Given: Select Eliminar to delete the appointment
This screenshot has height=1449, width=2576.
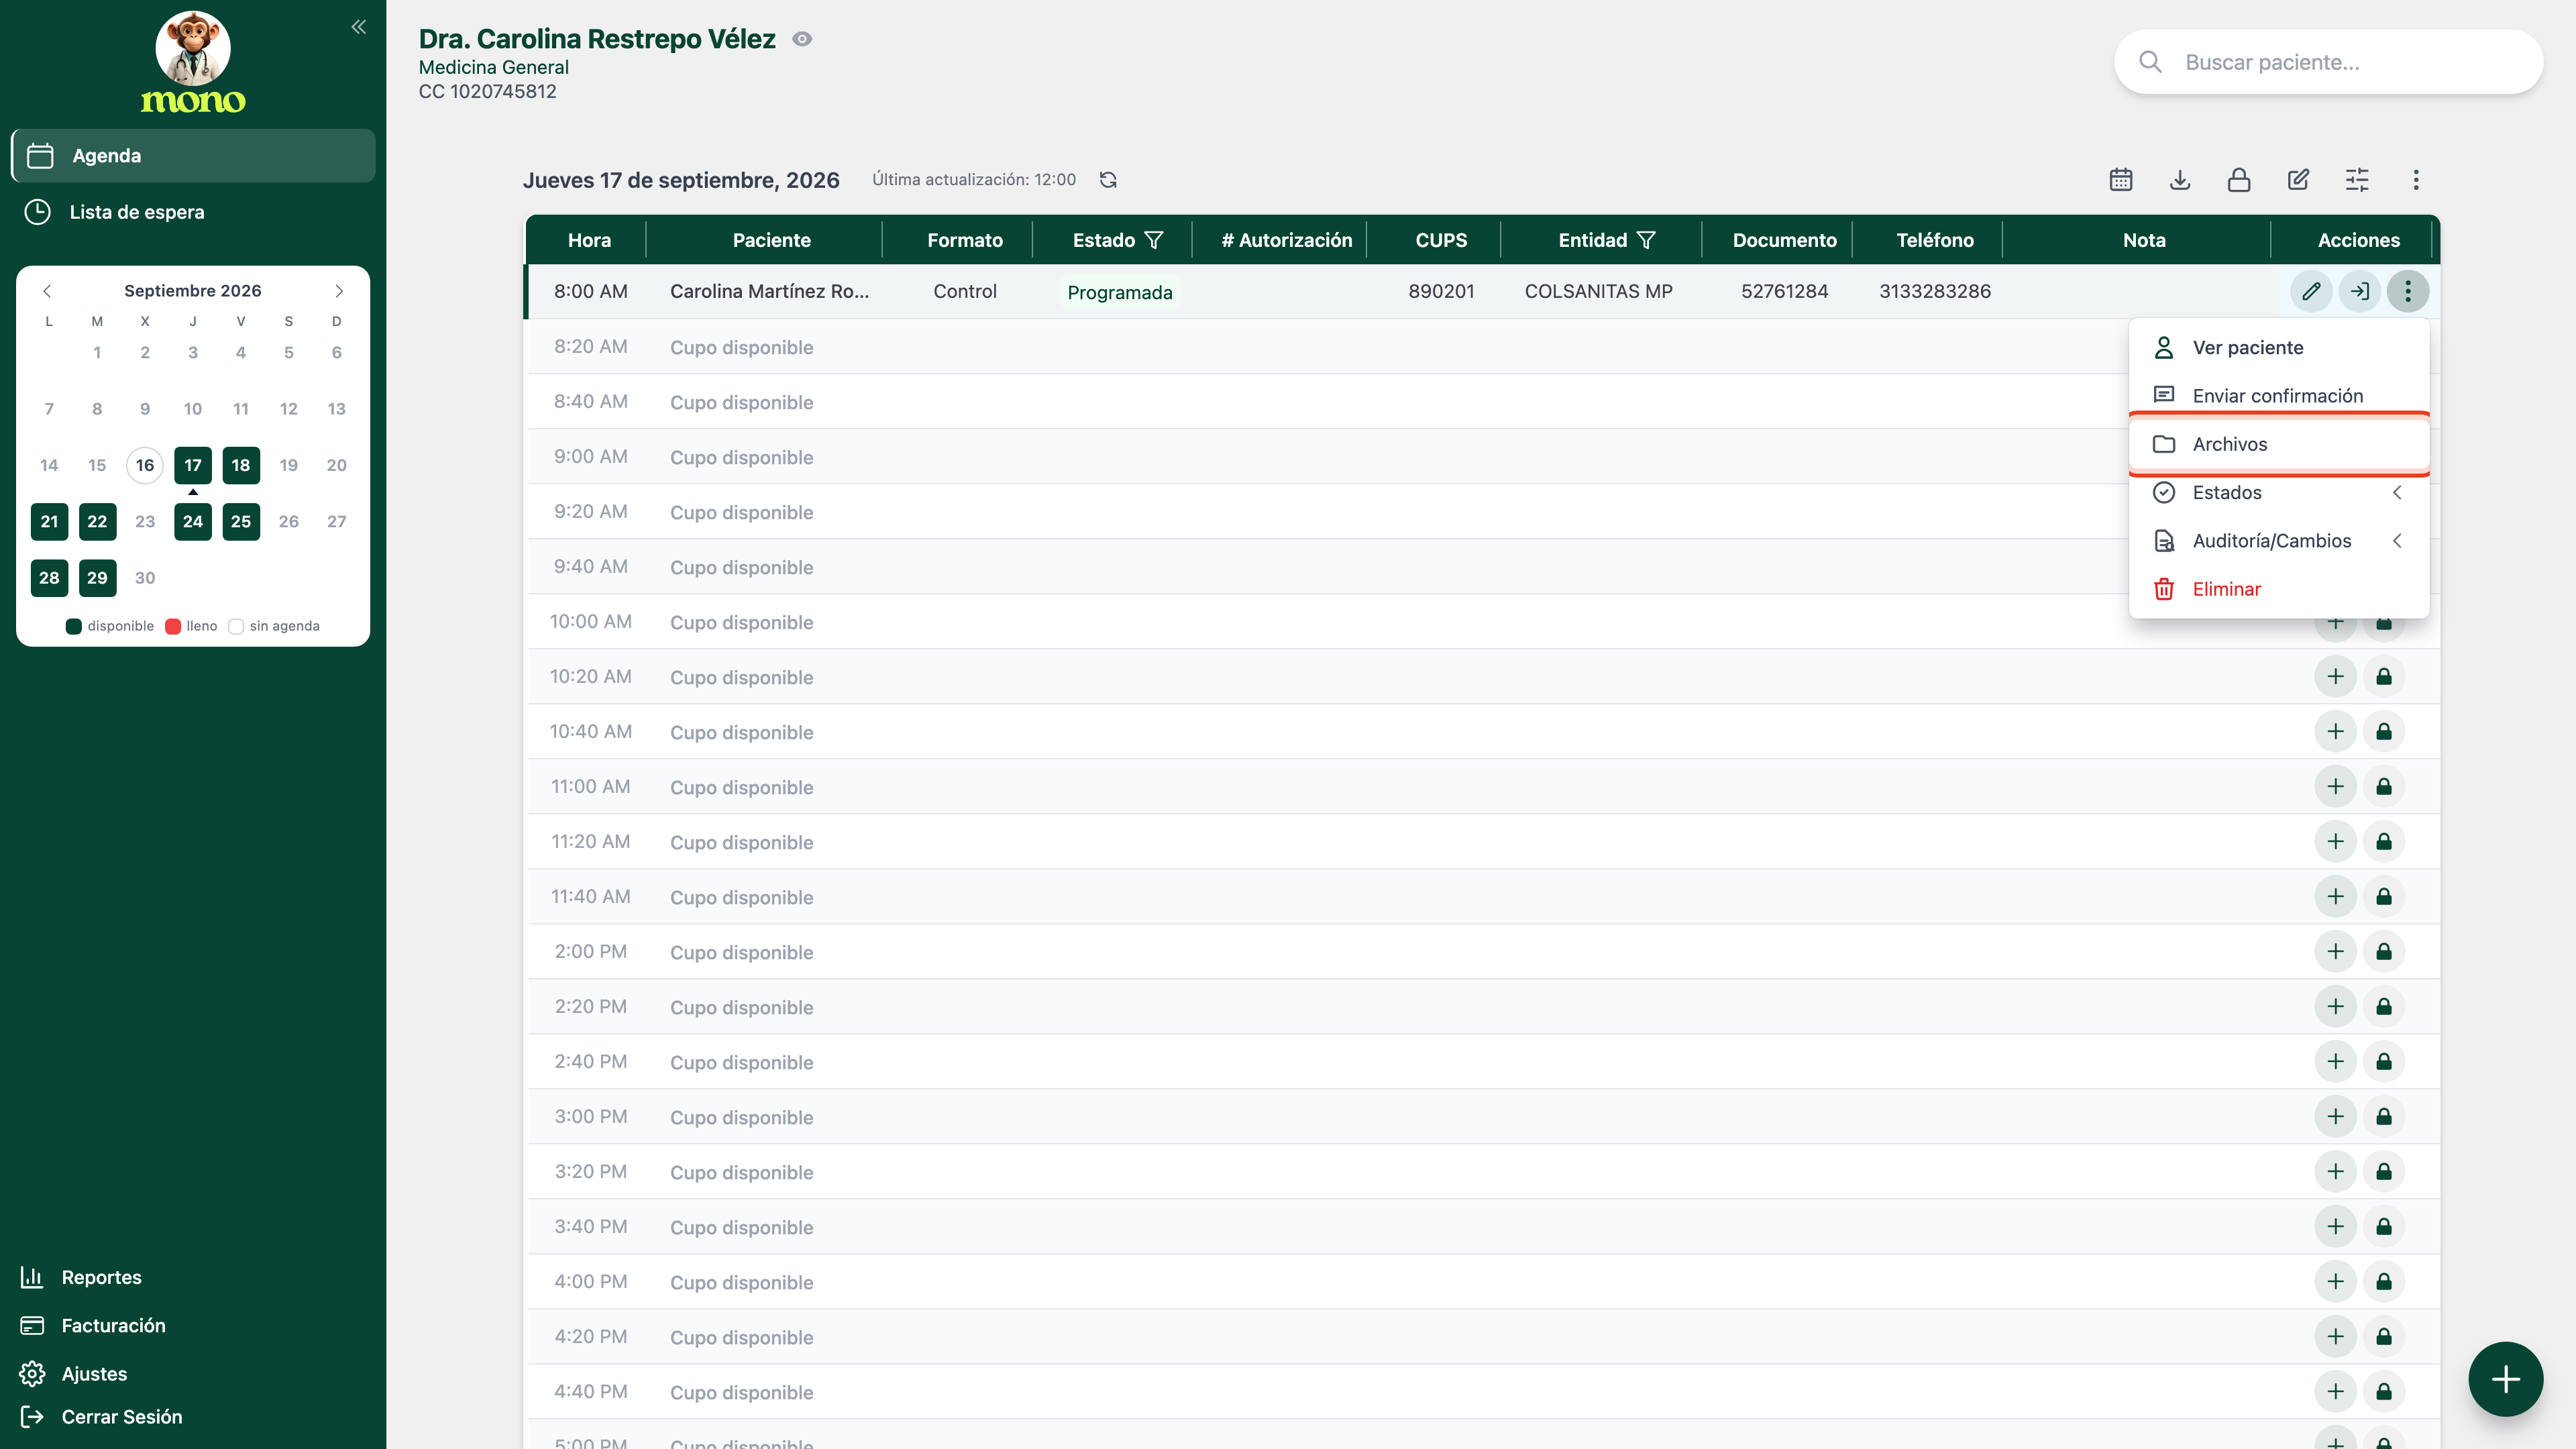Looking at the screenshot, I should (2279, 589).
